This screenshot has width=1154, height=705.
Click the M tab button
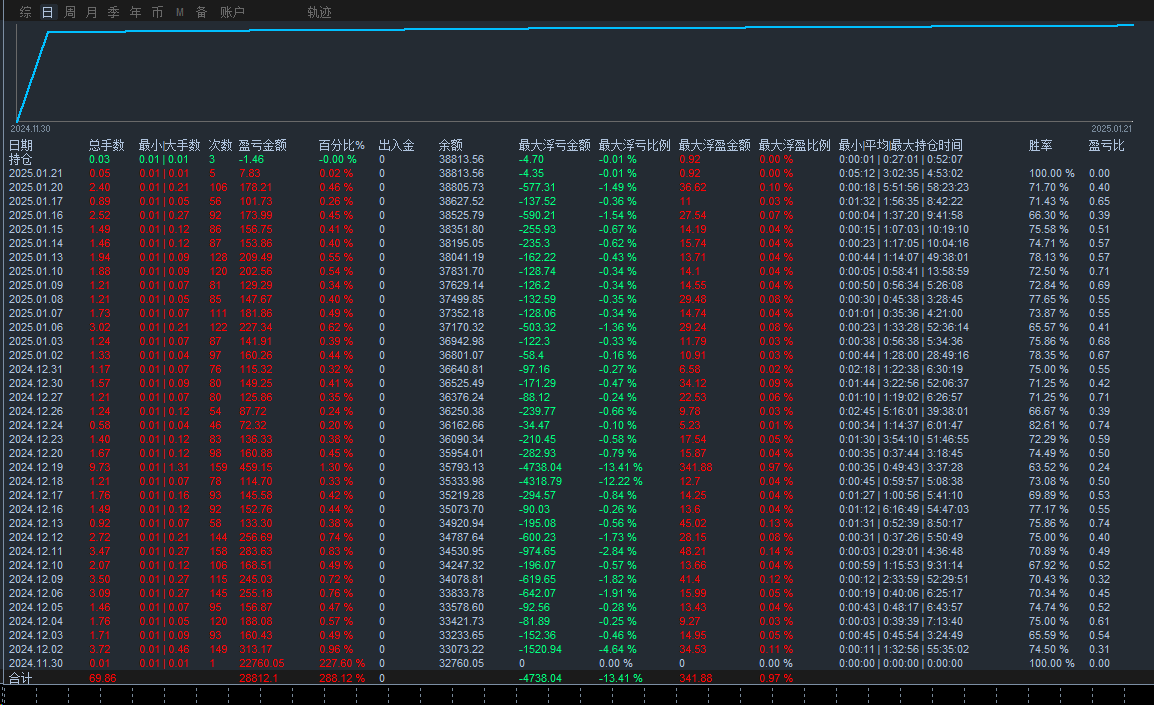[x=180, y=12]
